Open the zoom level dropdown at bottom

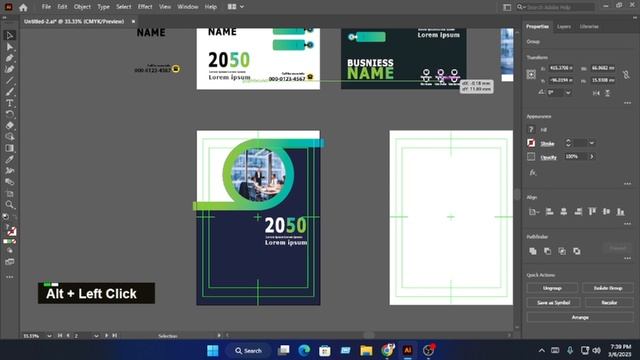tap(49, 336)
